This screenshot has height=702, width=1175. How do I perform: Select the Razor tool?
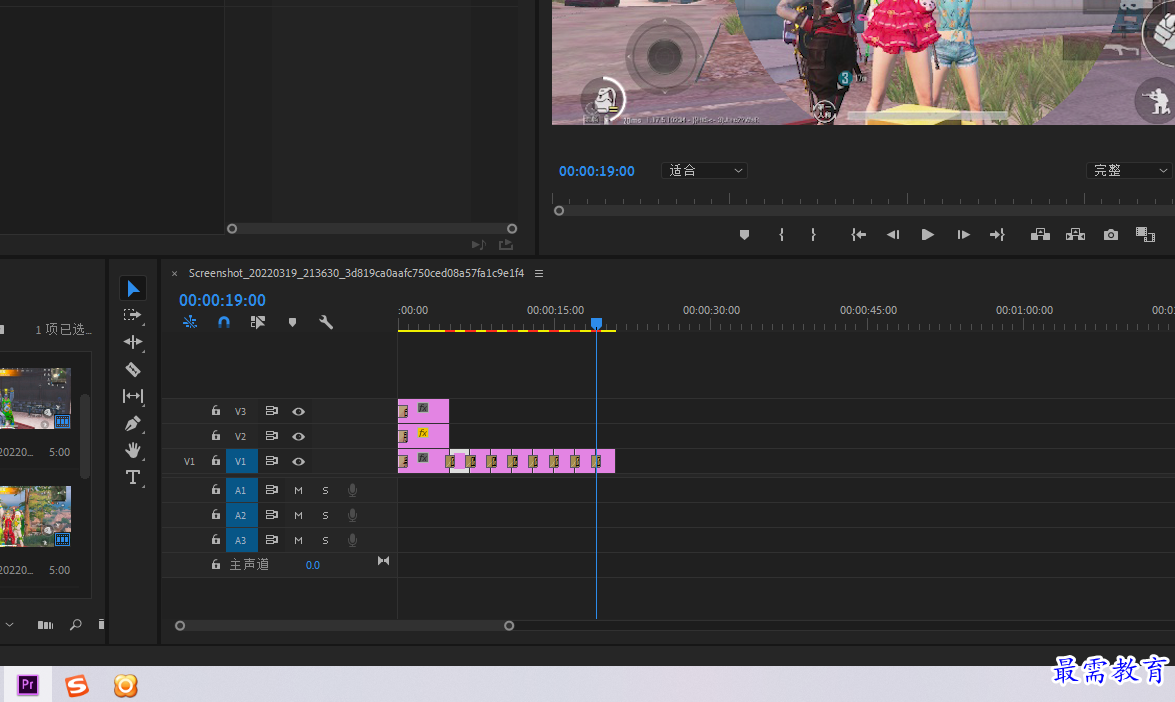coord(133,369)
